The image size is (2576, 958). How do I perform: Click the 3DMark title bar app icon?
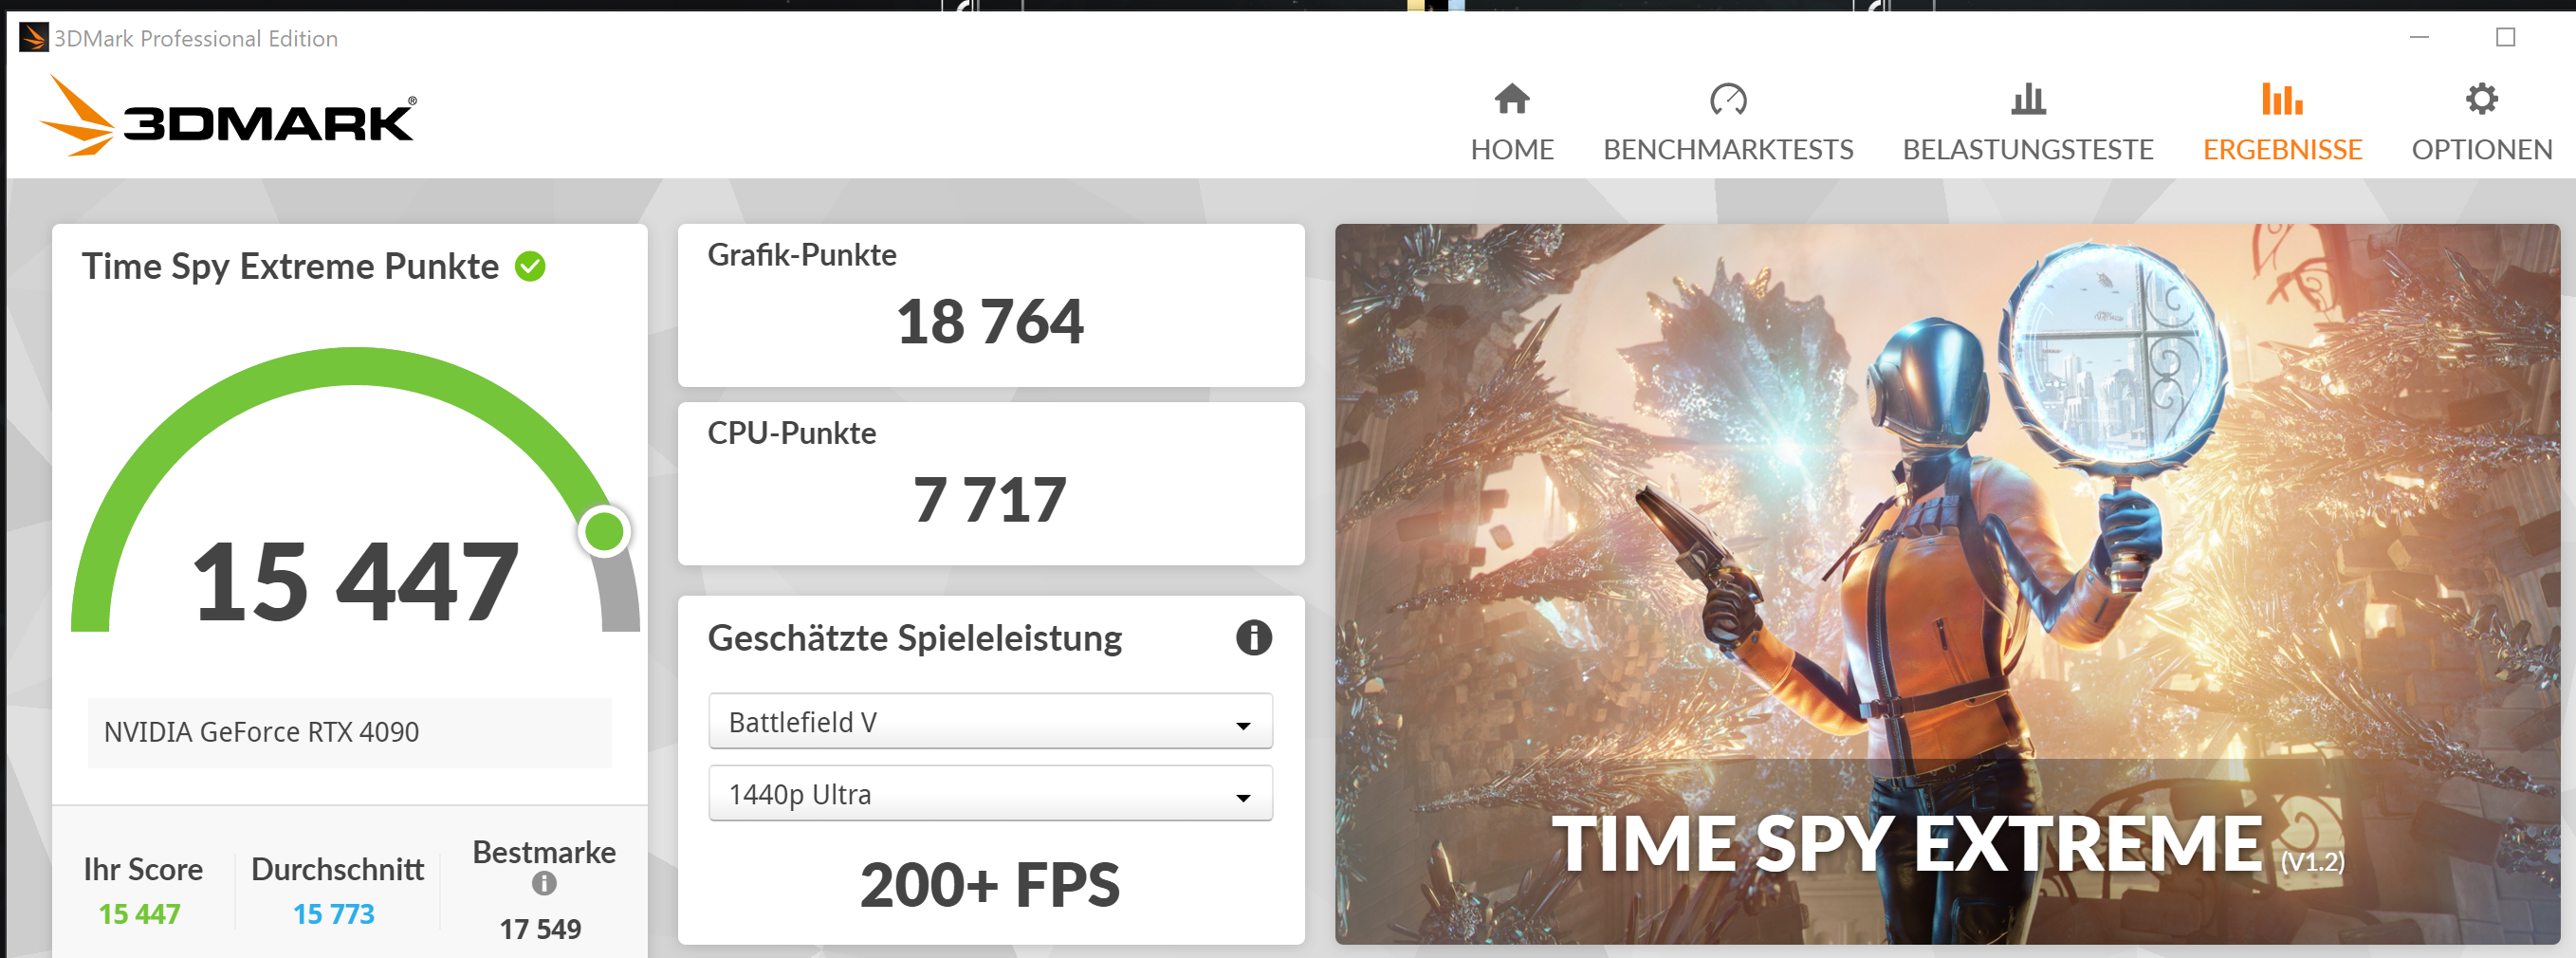click(33, 38)
